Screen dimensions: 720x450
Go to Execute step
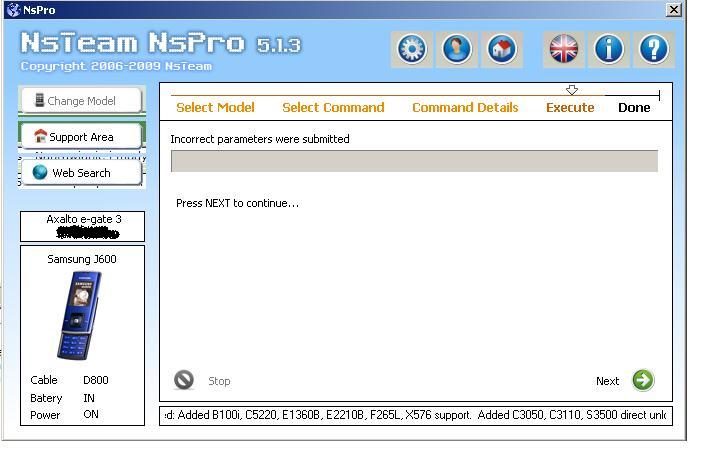pos(570,107)
